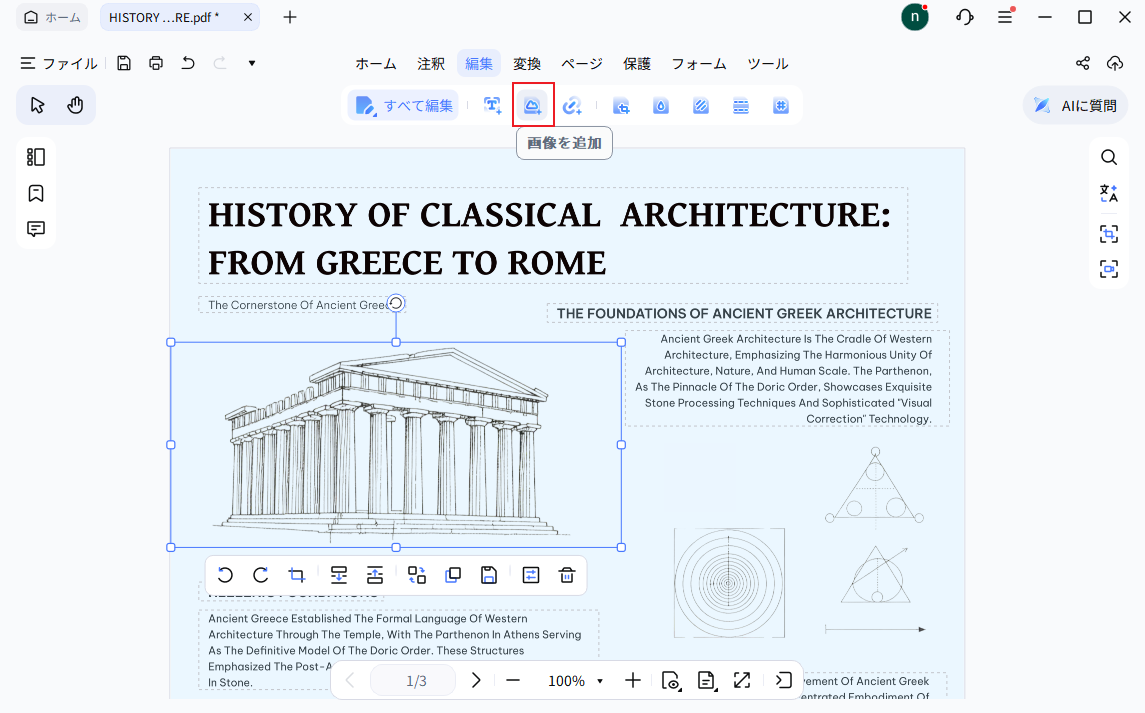Open the comments panel

(36, 229)
